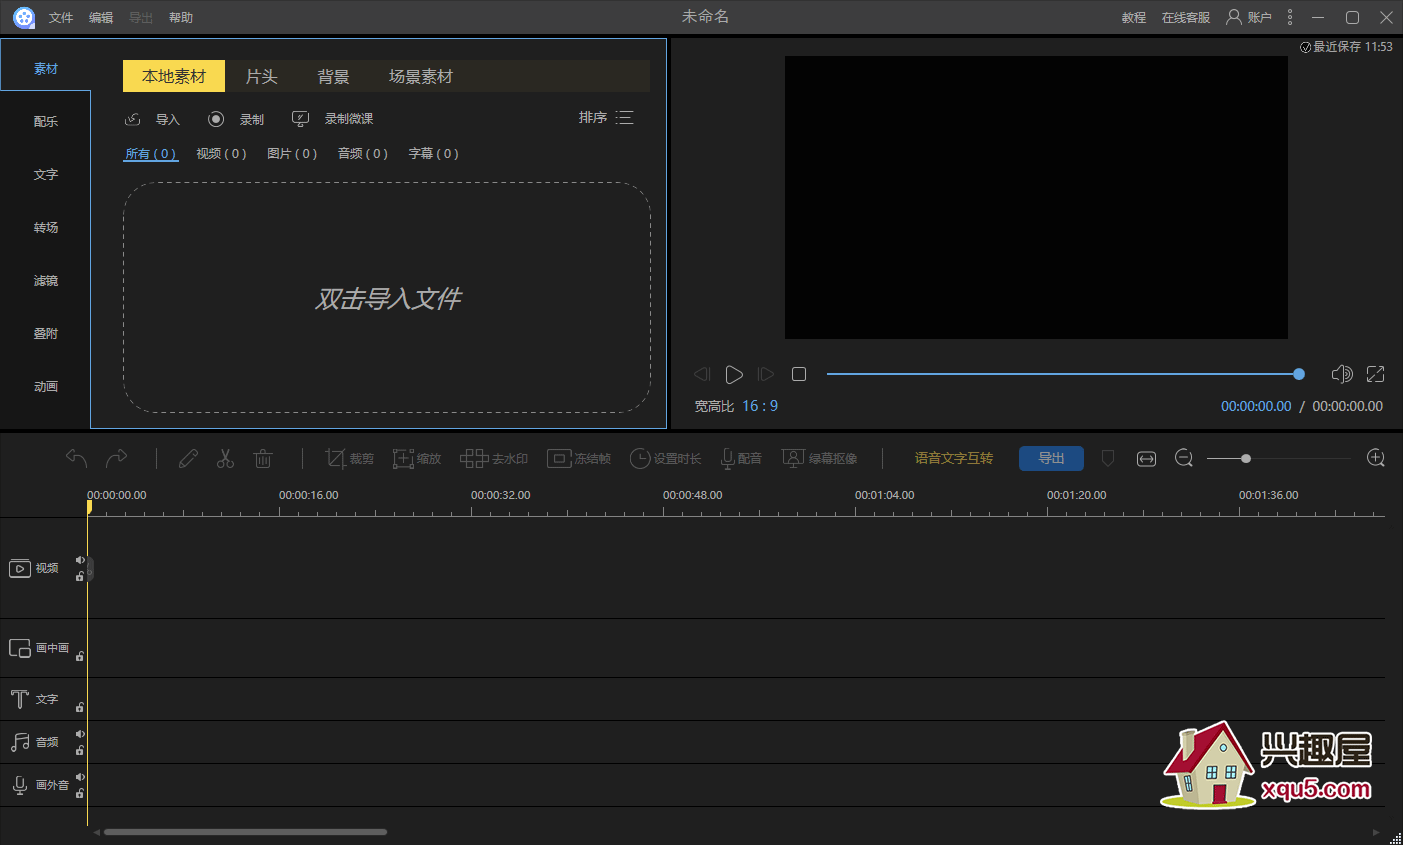Toggle the 视频 track lock
The image size is (1403, 845).
click(80, 576)
